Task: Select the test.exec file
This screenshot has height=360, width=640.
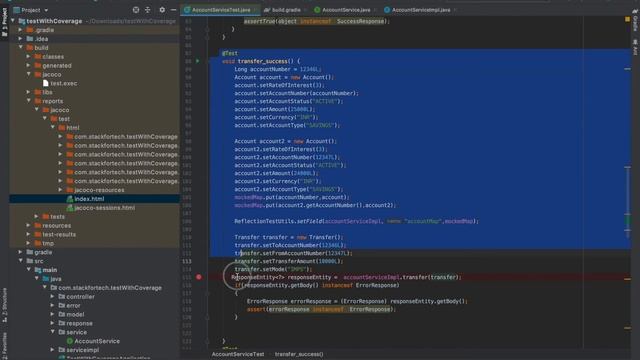Action: click(x=60, y=83)
